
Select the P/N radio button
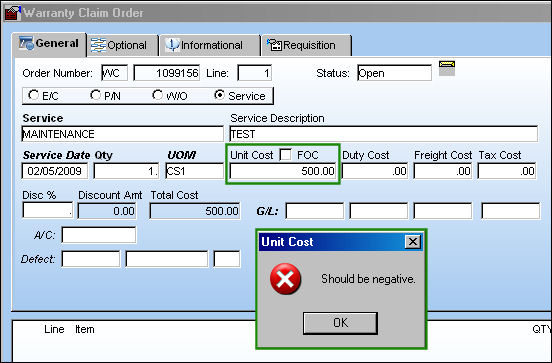pyautogui.click(x=95, y=95)
